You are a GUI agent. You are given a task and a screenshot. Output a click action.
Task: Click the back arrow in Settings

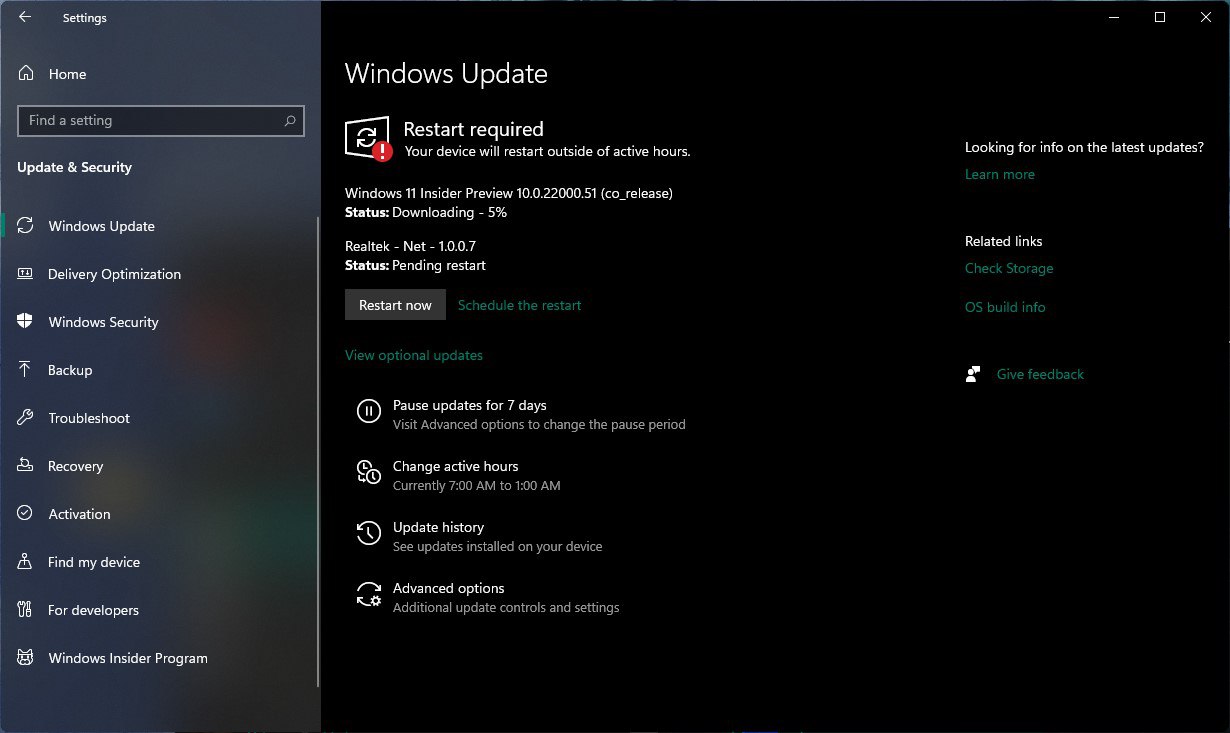click(x=25, y=17)
